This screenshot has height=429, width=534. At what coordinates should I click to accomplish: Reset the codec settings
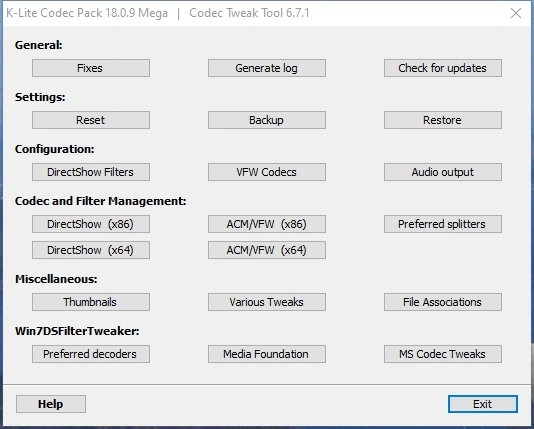point(91,120)
